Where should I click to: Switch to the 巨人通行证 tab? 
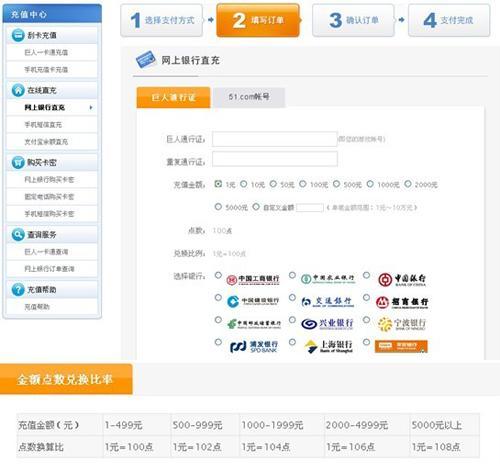[x=173, y=97]
